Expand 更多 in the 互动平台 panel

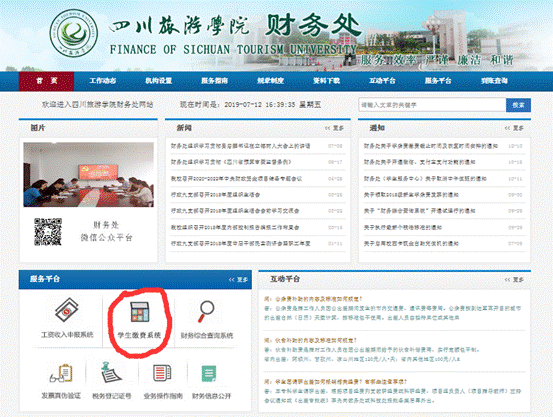pos(514,279)
